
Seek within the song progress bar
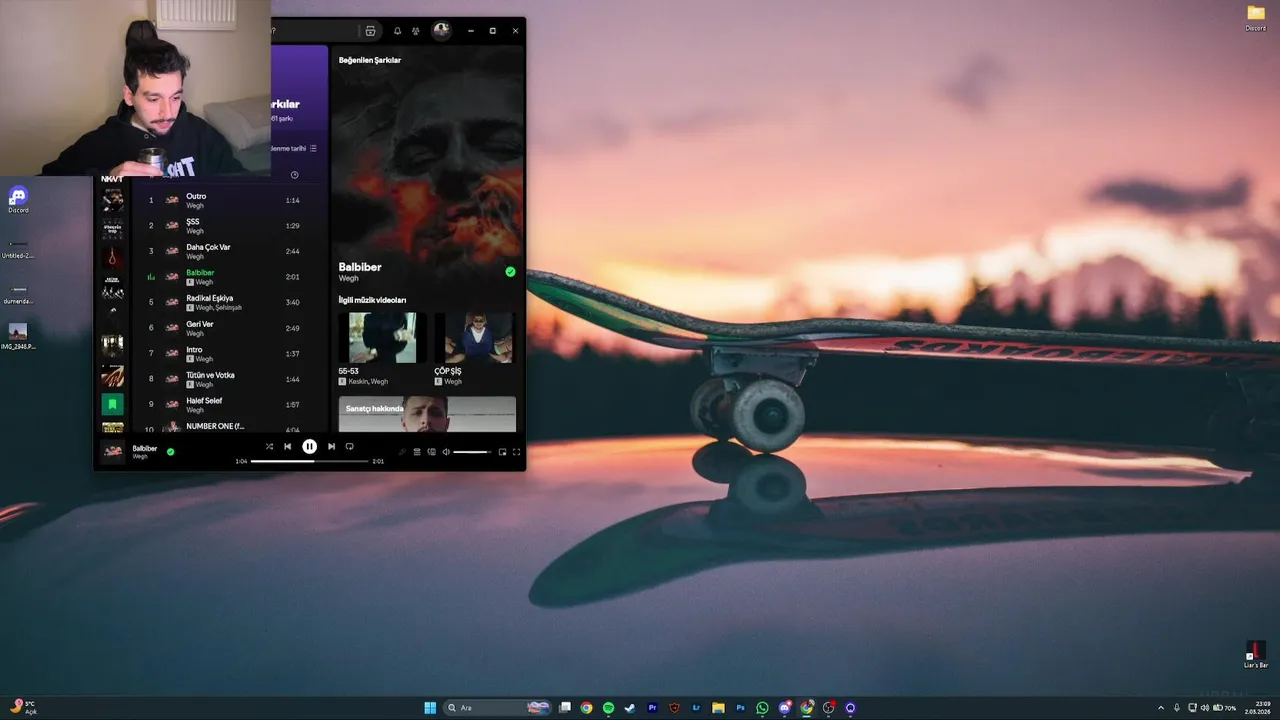[309, 461]
